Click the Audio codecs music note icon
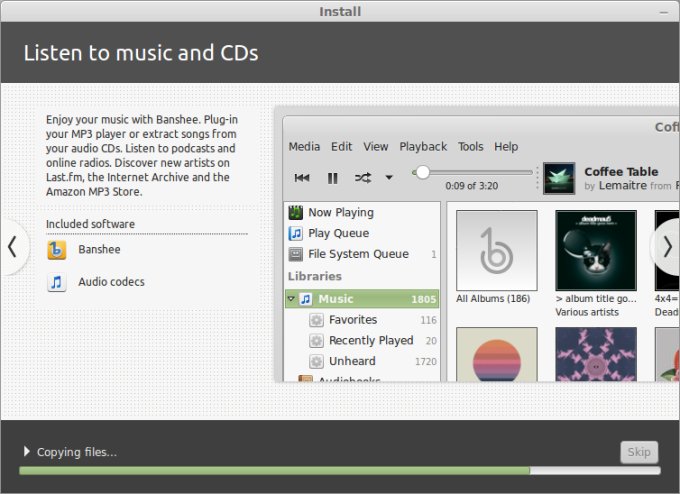The width and height of the screenshot is (680, 494). point(57,282)
